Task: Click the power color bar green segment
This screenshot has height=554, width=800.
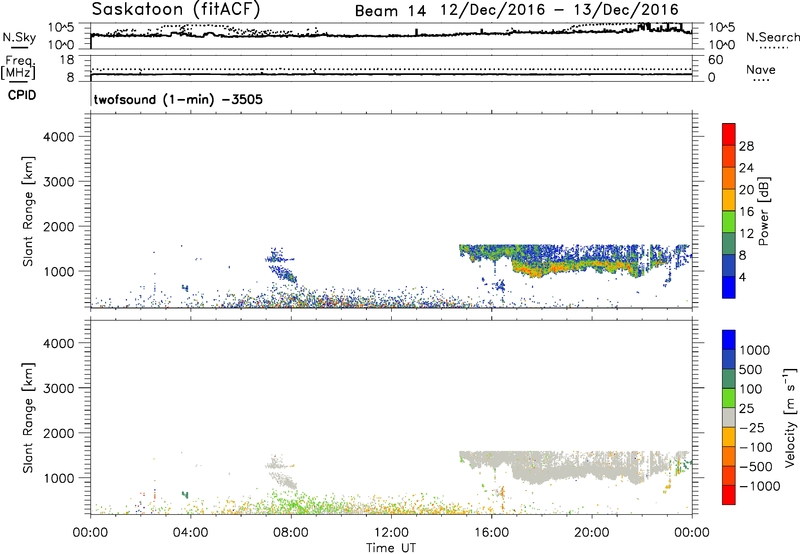Action: pos(729,221)
